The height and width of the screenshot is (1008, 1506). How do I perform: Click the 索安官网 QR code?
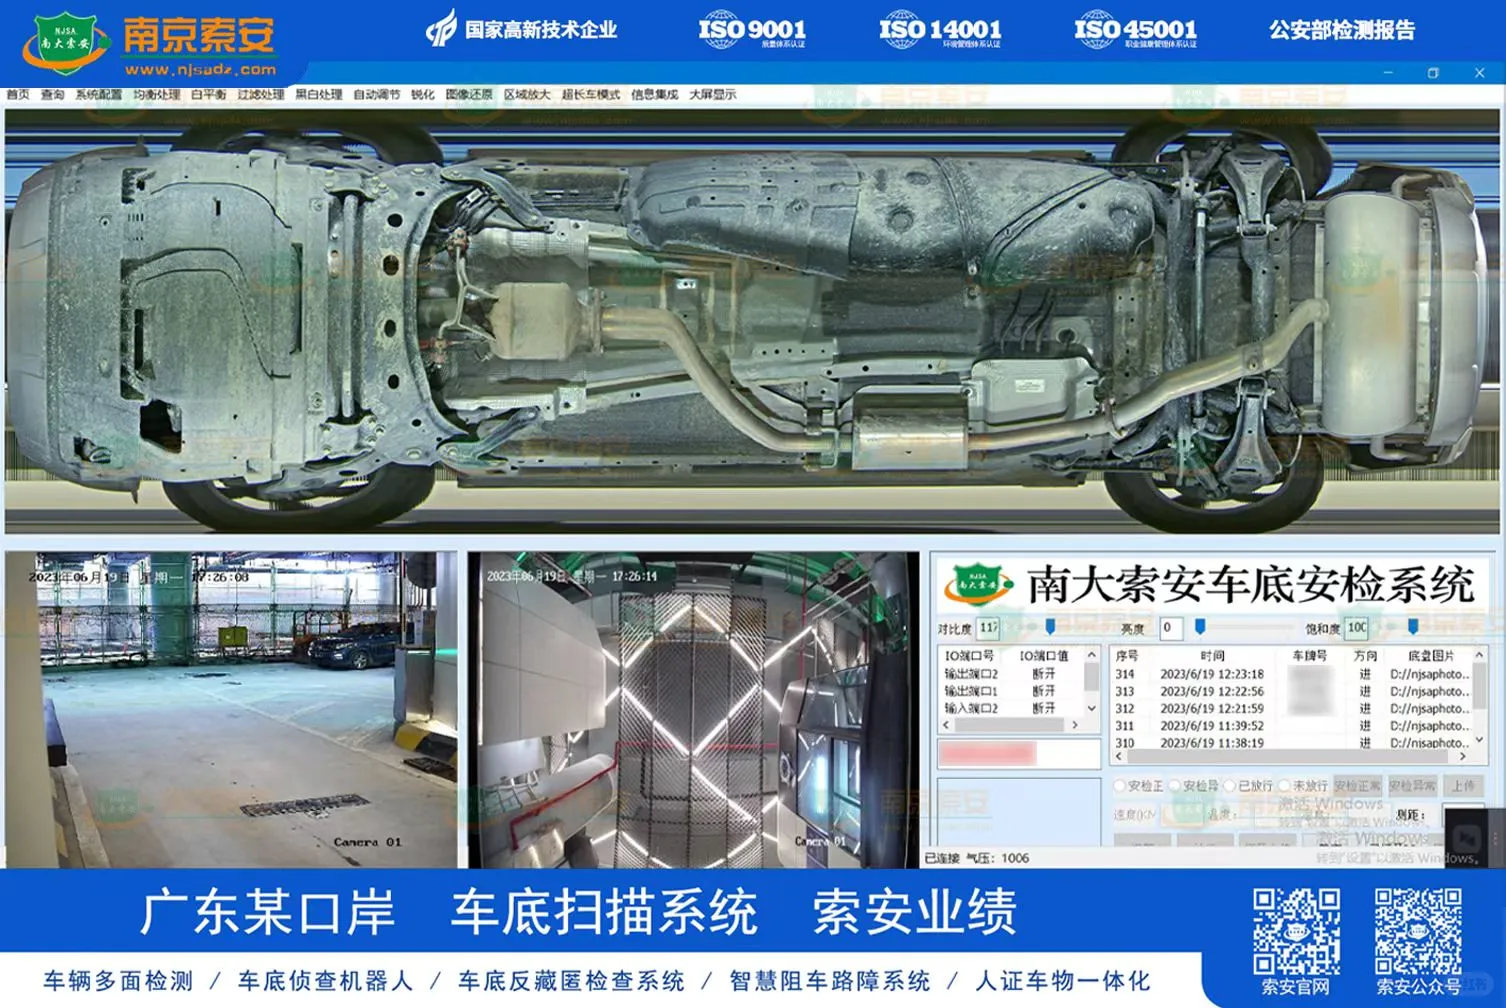point(1296,931)
